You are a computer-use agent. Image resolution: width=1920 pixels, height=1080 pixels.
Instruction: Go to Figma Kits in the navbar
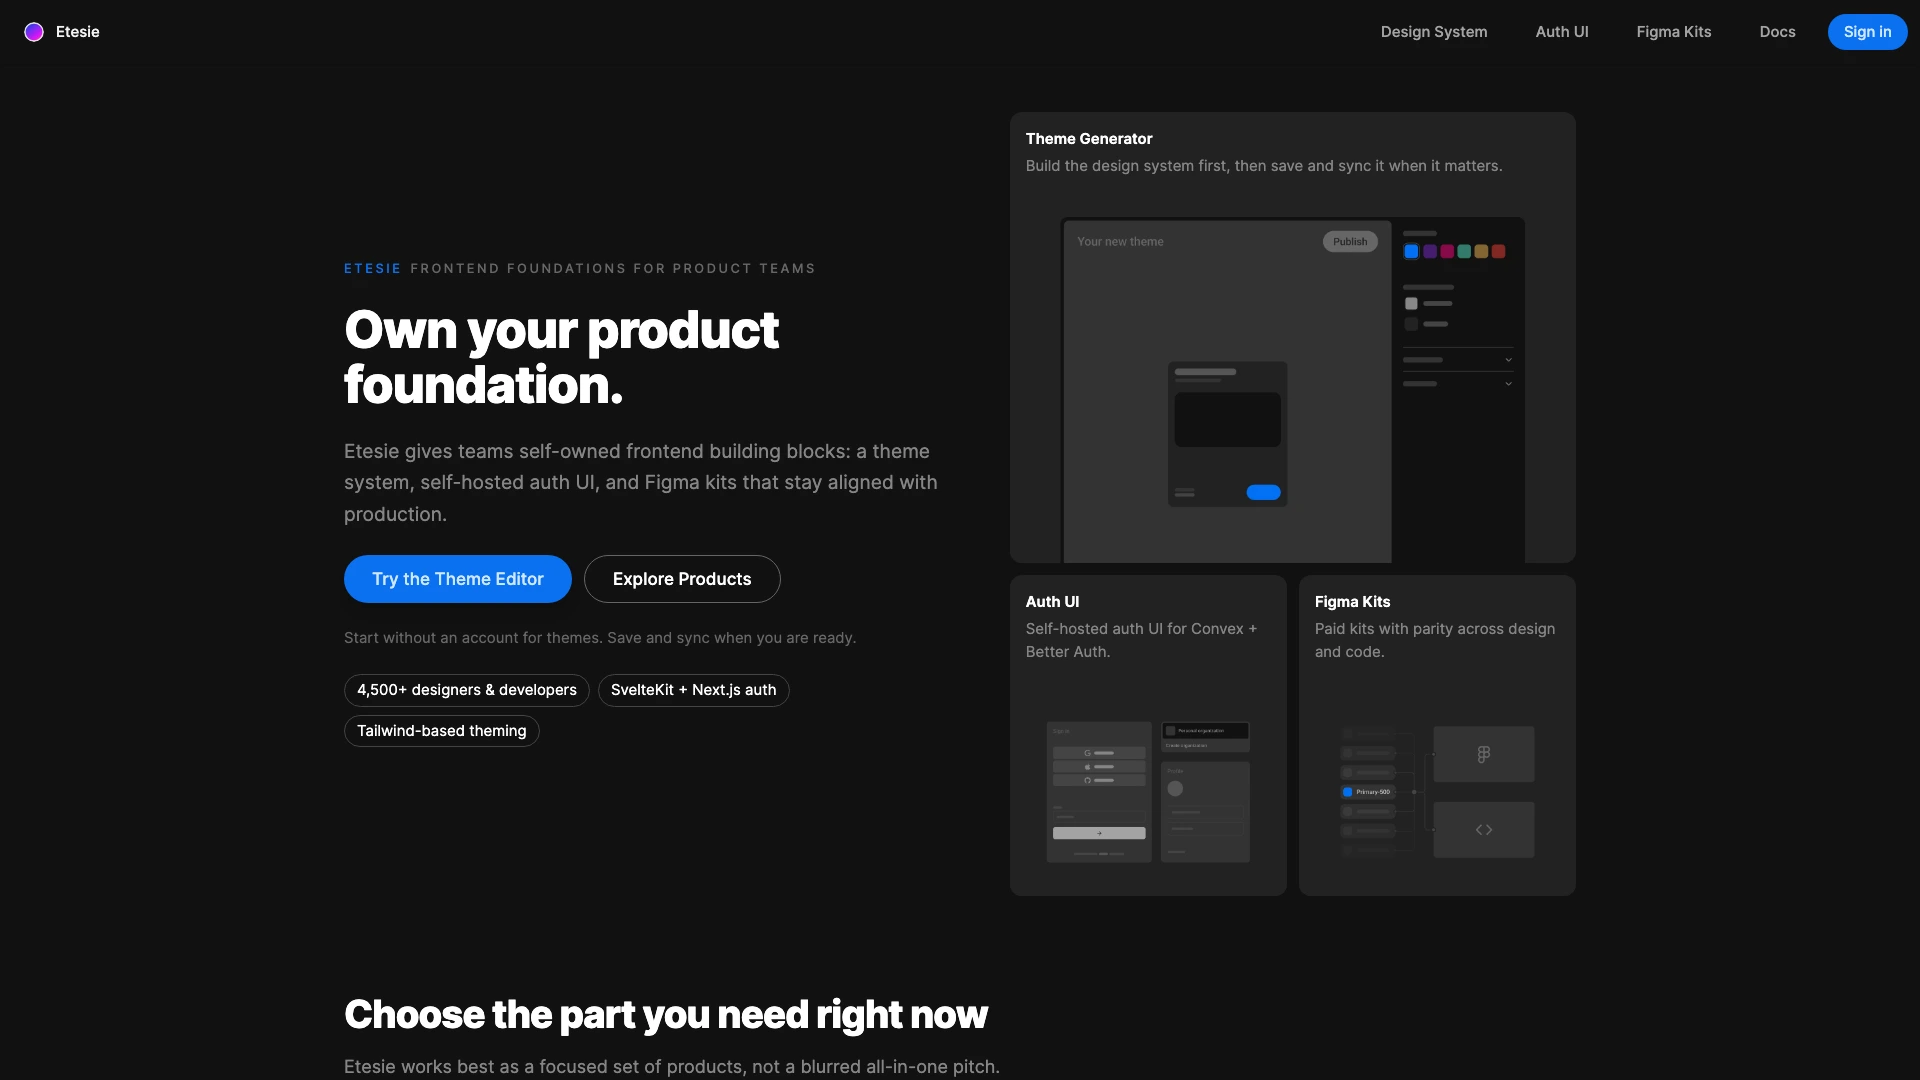tap(1674, 32)
